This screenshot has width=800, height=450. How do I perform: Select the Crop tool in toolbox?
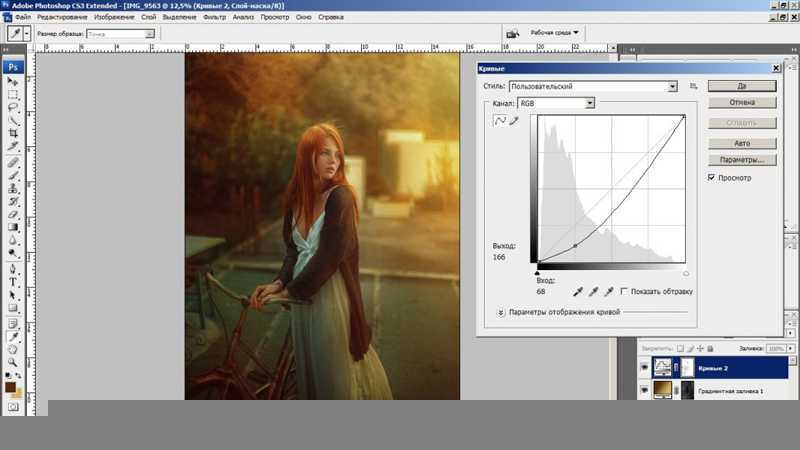point(13,133)
